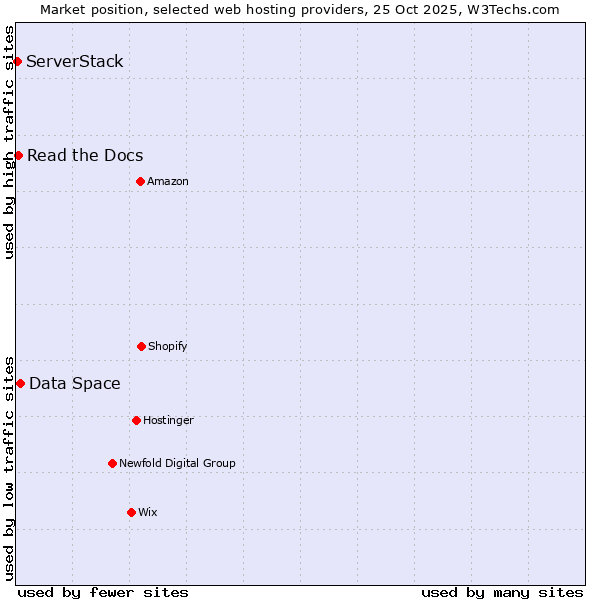Click the Data Space text label
Viewport: 600px width, 600px height.
coord(75,383)
